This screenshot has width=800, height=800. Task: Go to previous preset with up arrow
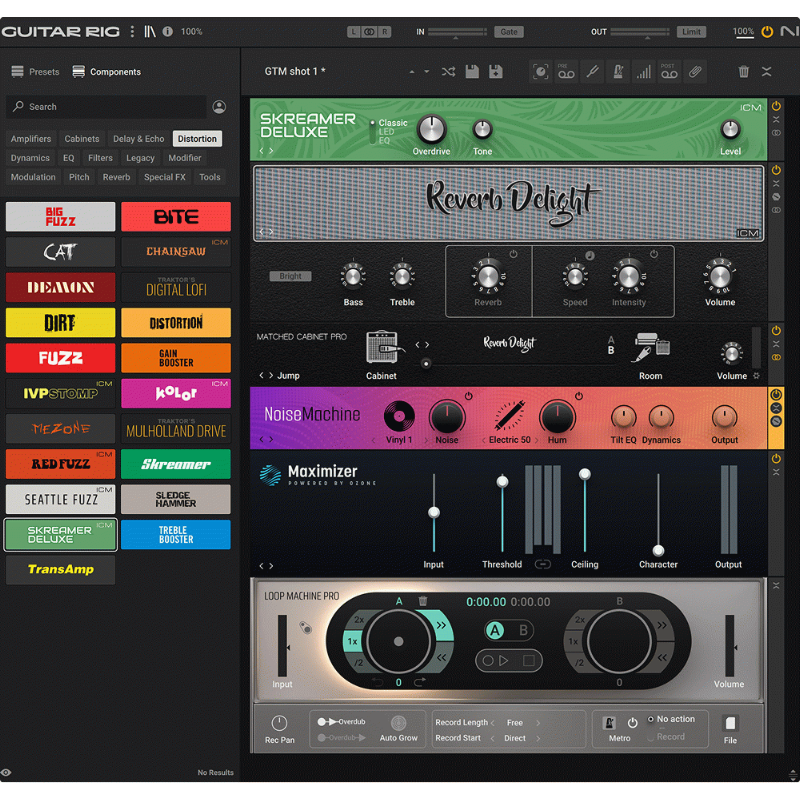coord(412,72)
